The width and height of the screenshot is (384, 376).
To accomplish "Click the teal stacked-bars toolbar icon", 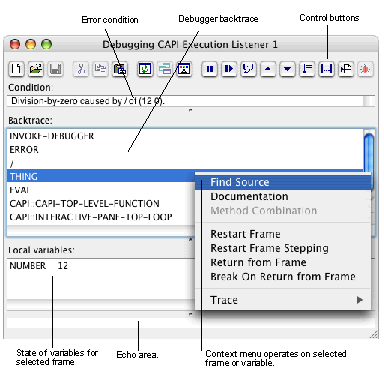I will 165,69.
